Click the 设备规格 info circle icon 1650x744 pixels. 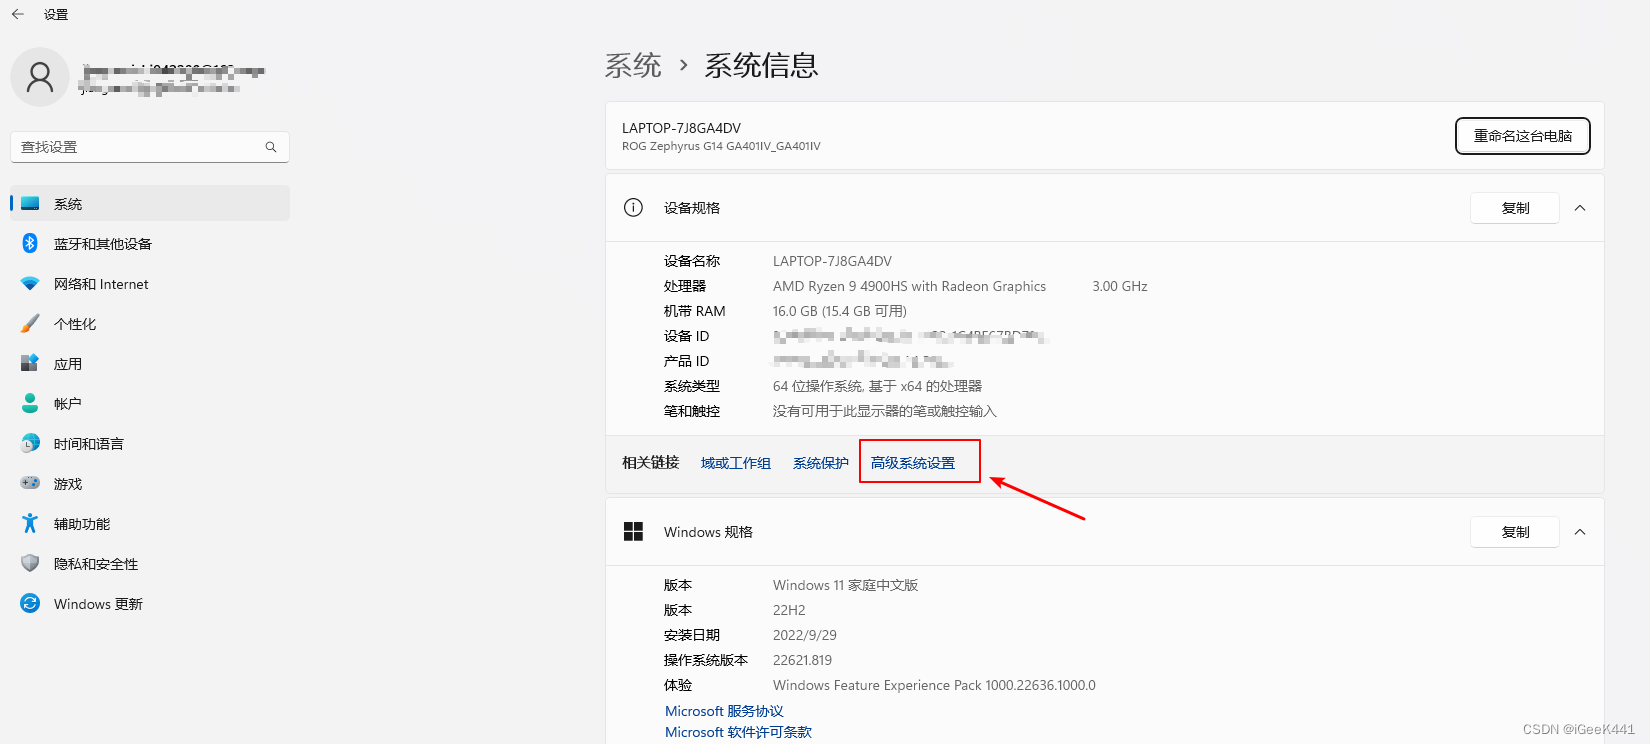click(x=633, y=207)
